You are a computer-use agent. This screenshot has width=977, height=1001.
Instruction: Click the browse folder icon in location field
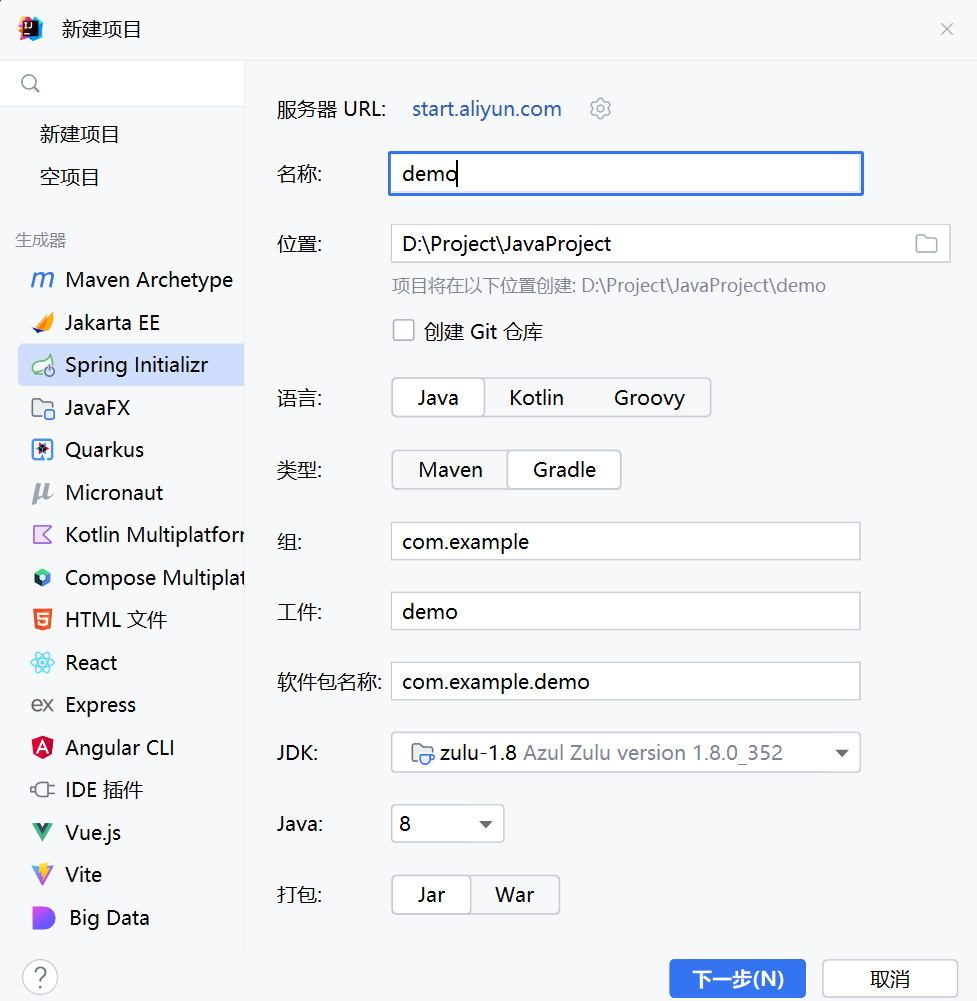(x=926, y=244)
